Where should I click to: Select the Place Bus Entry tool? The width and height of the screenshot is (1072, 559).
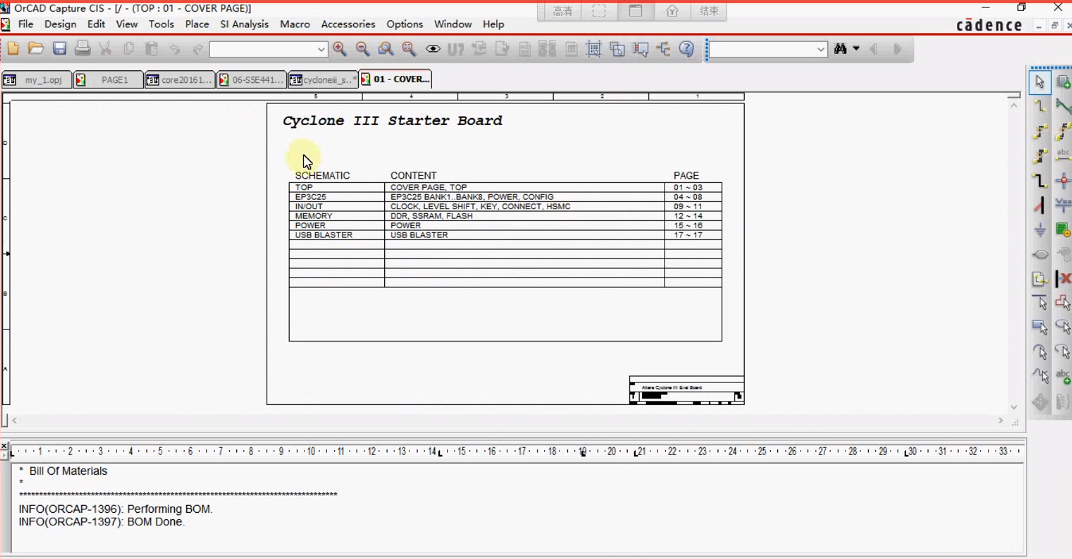point(1040,205)
